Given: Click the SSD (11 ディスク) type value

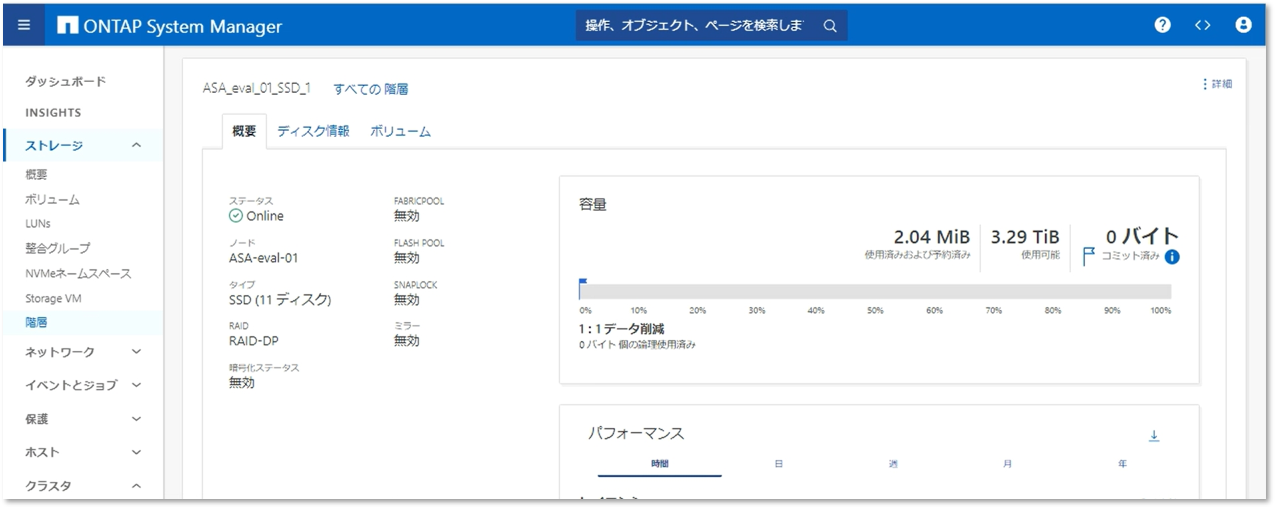Looking at the screenshot, I should click(x=280, y=300).
